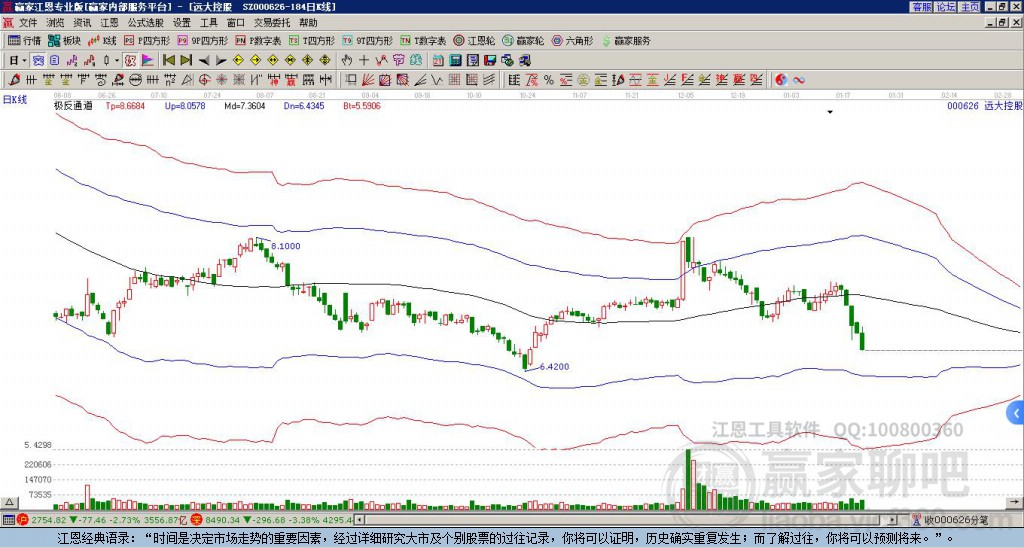Viewport: 1024px width, 548px height.
Task: Click the horizontal scrollbar left arrow
Action: click(x=359, y=520)
